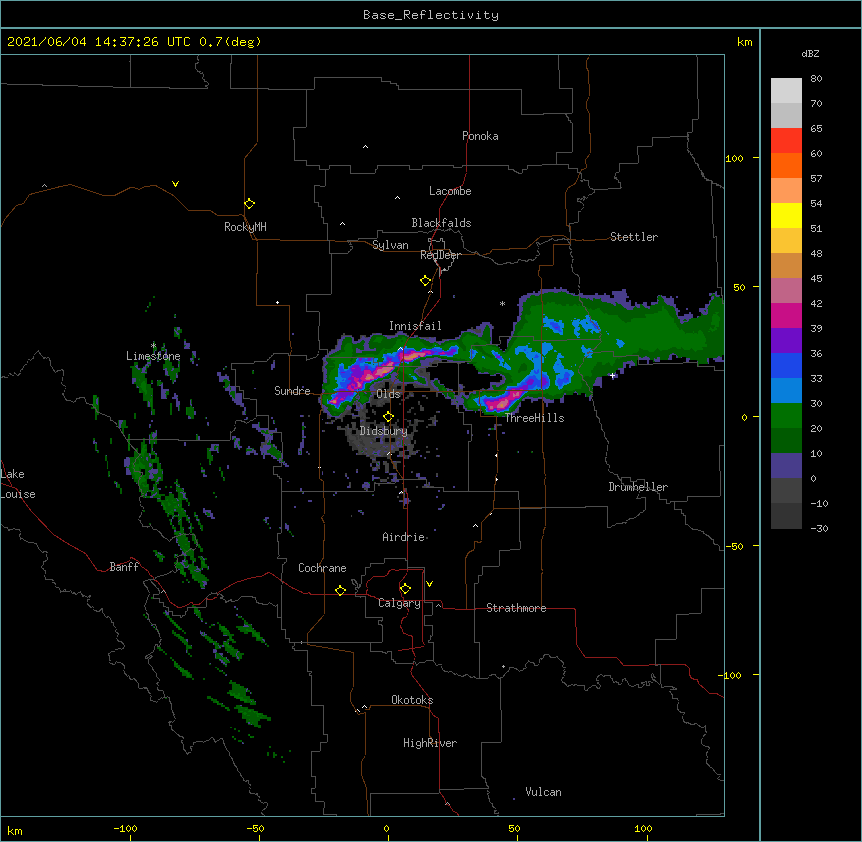862x842 pixels.
Task: Select the yellow diamond marker above Calgary label
Action: [x=405, y=589]
